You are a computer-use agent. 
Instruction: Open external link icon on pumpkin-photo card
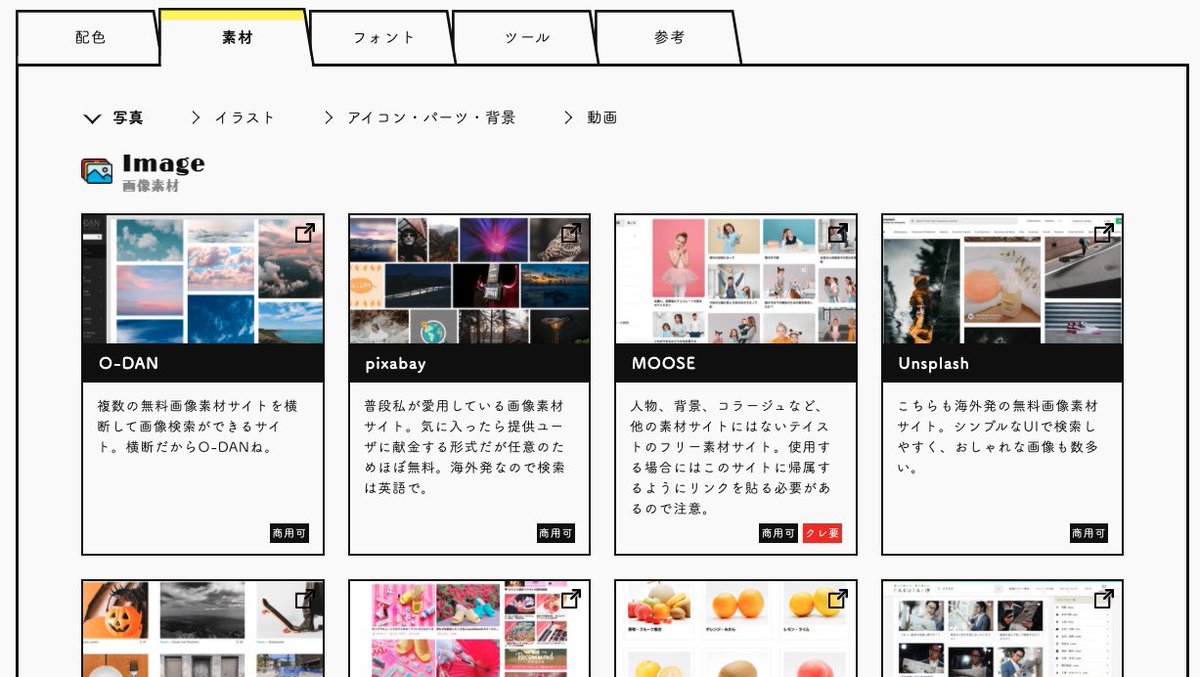[x=305, y=599]
